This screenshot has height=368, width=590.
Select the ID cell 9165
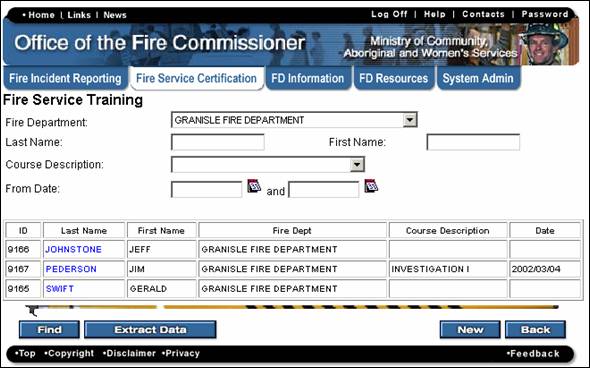click(x=23, y=289)
